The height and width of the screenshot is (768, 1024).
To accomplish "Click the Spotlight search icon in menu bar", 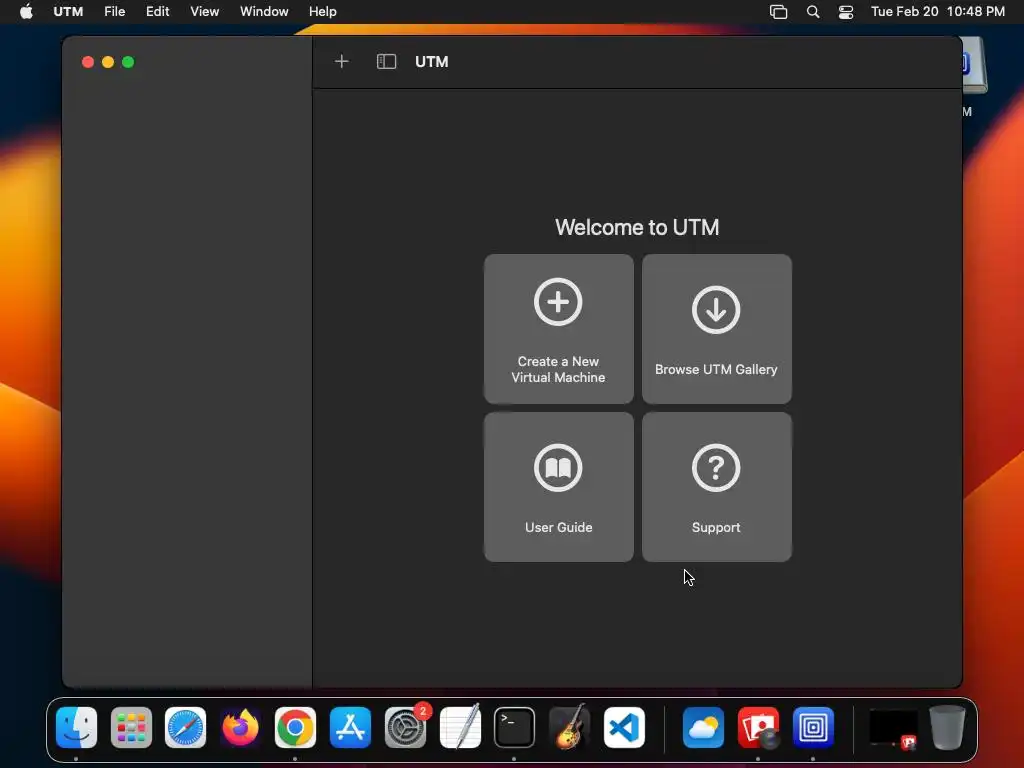I will (x=812, y=12).
